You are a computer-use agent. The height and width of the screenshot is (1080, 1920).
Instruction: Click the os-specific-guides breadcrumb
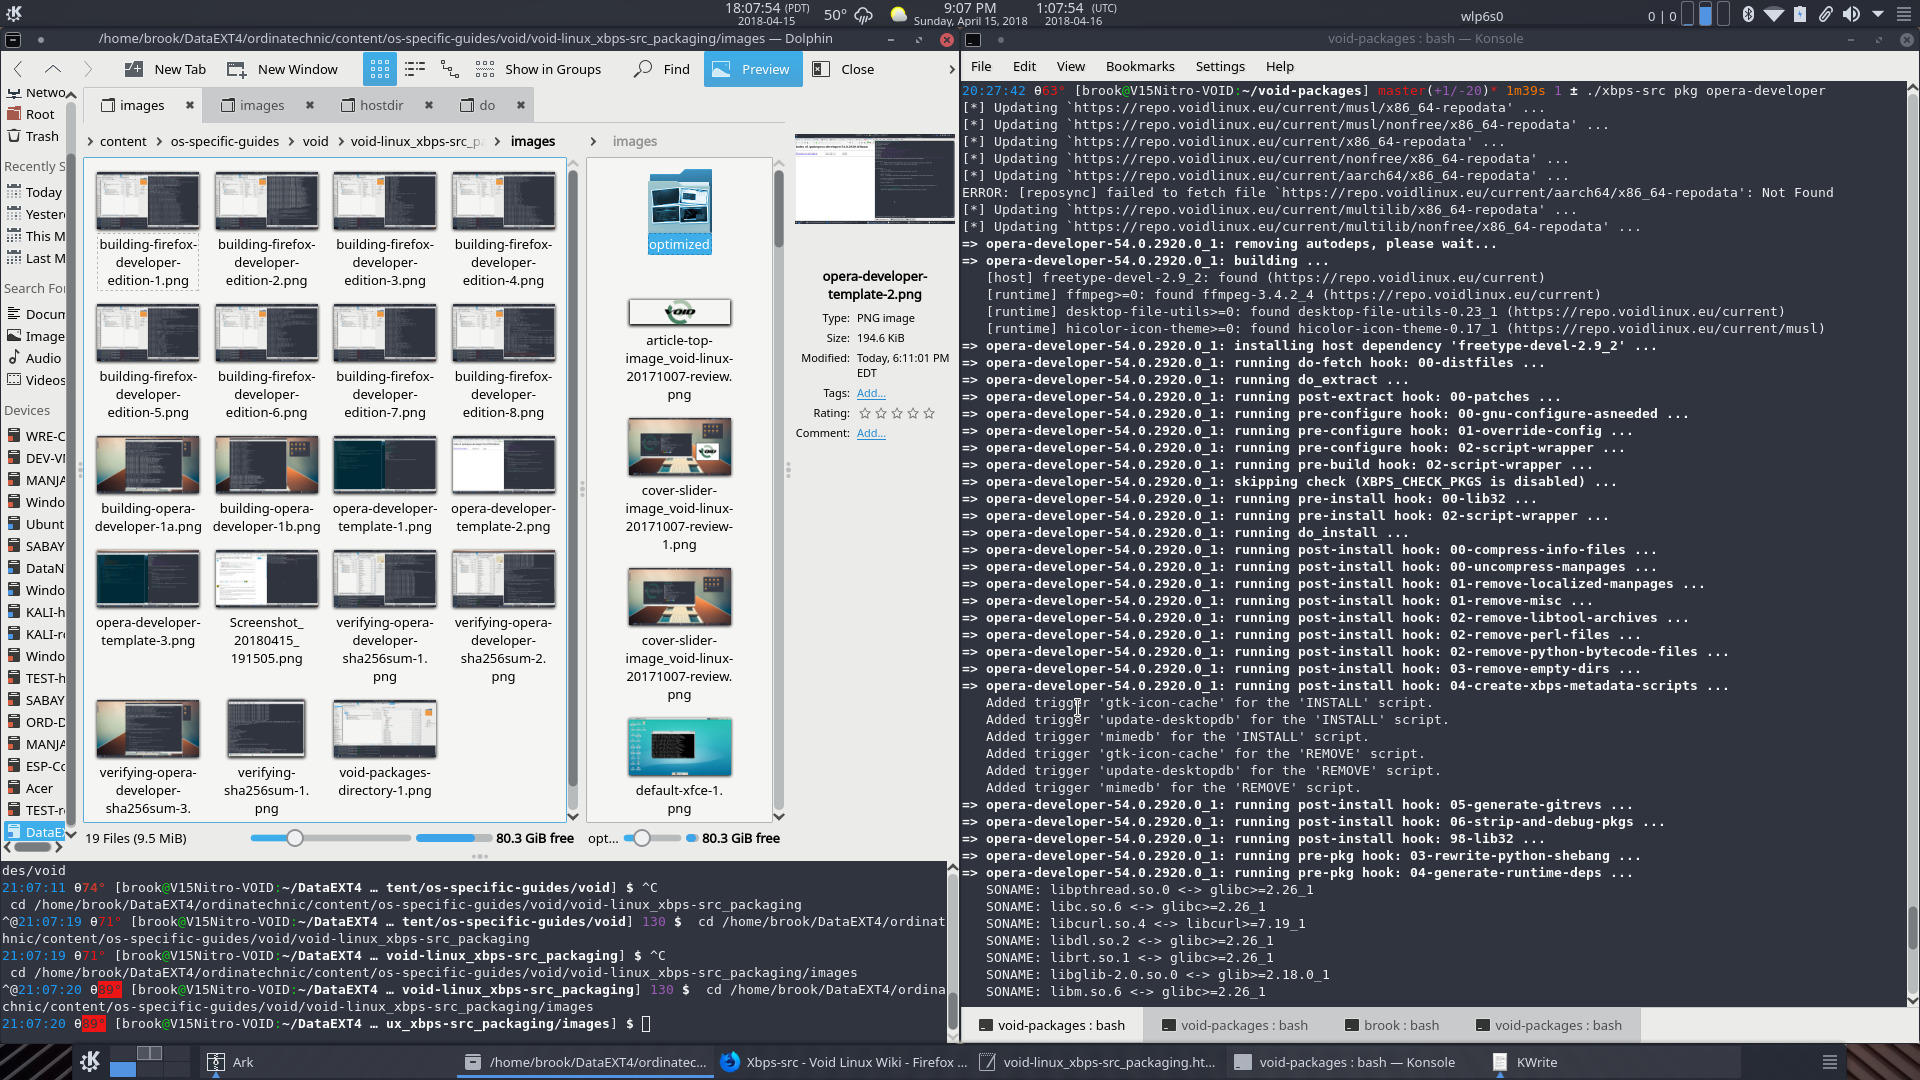tap(225, 141)
